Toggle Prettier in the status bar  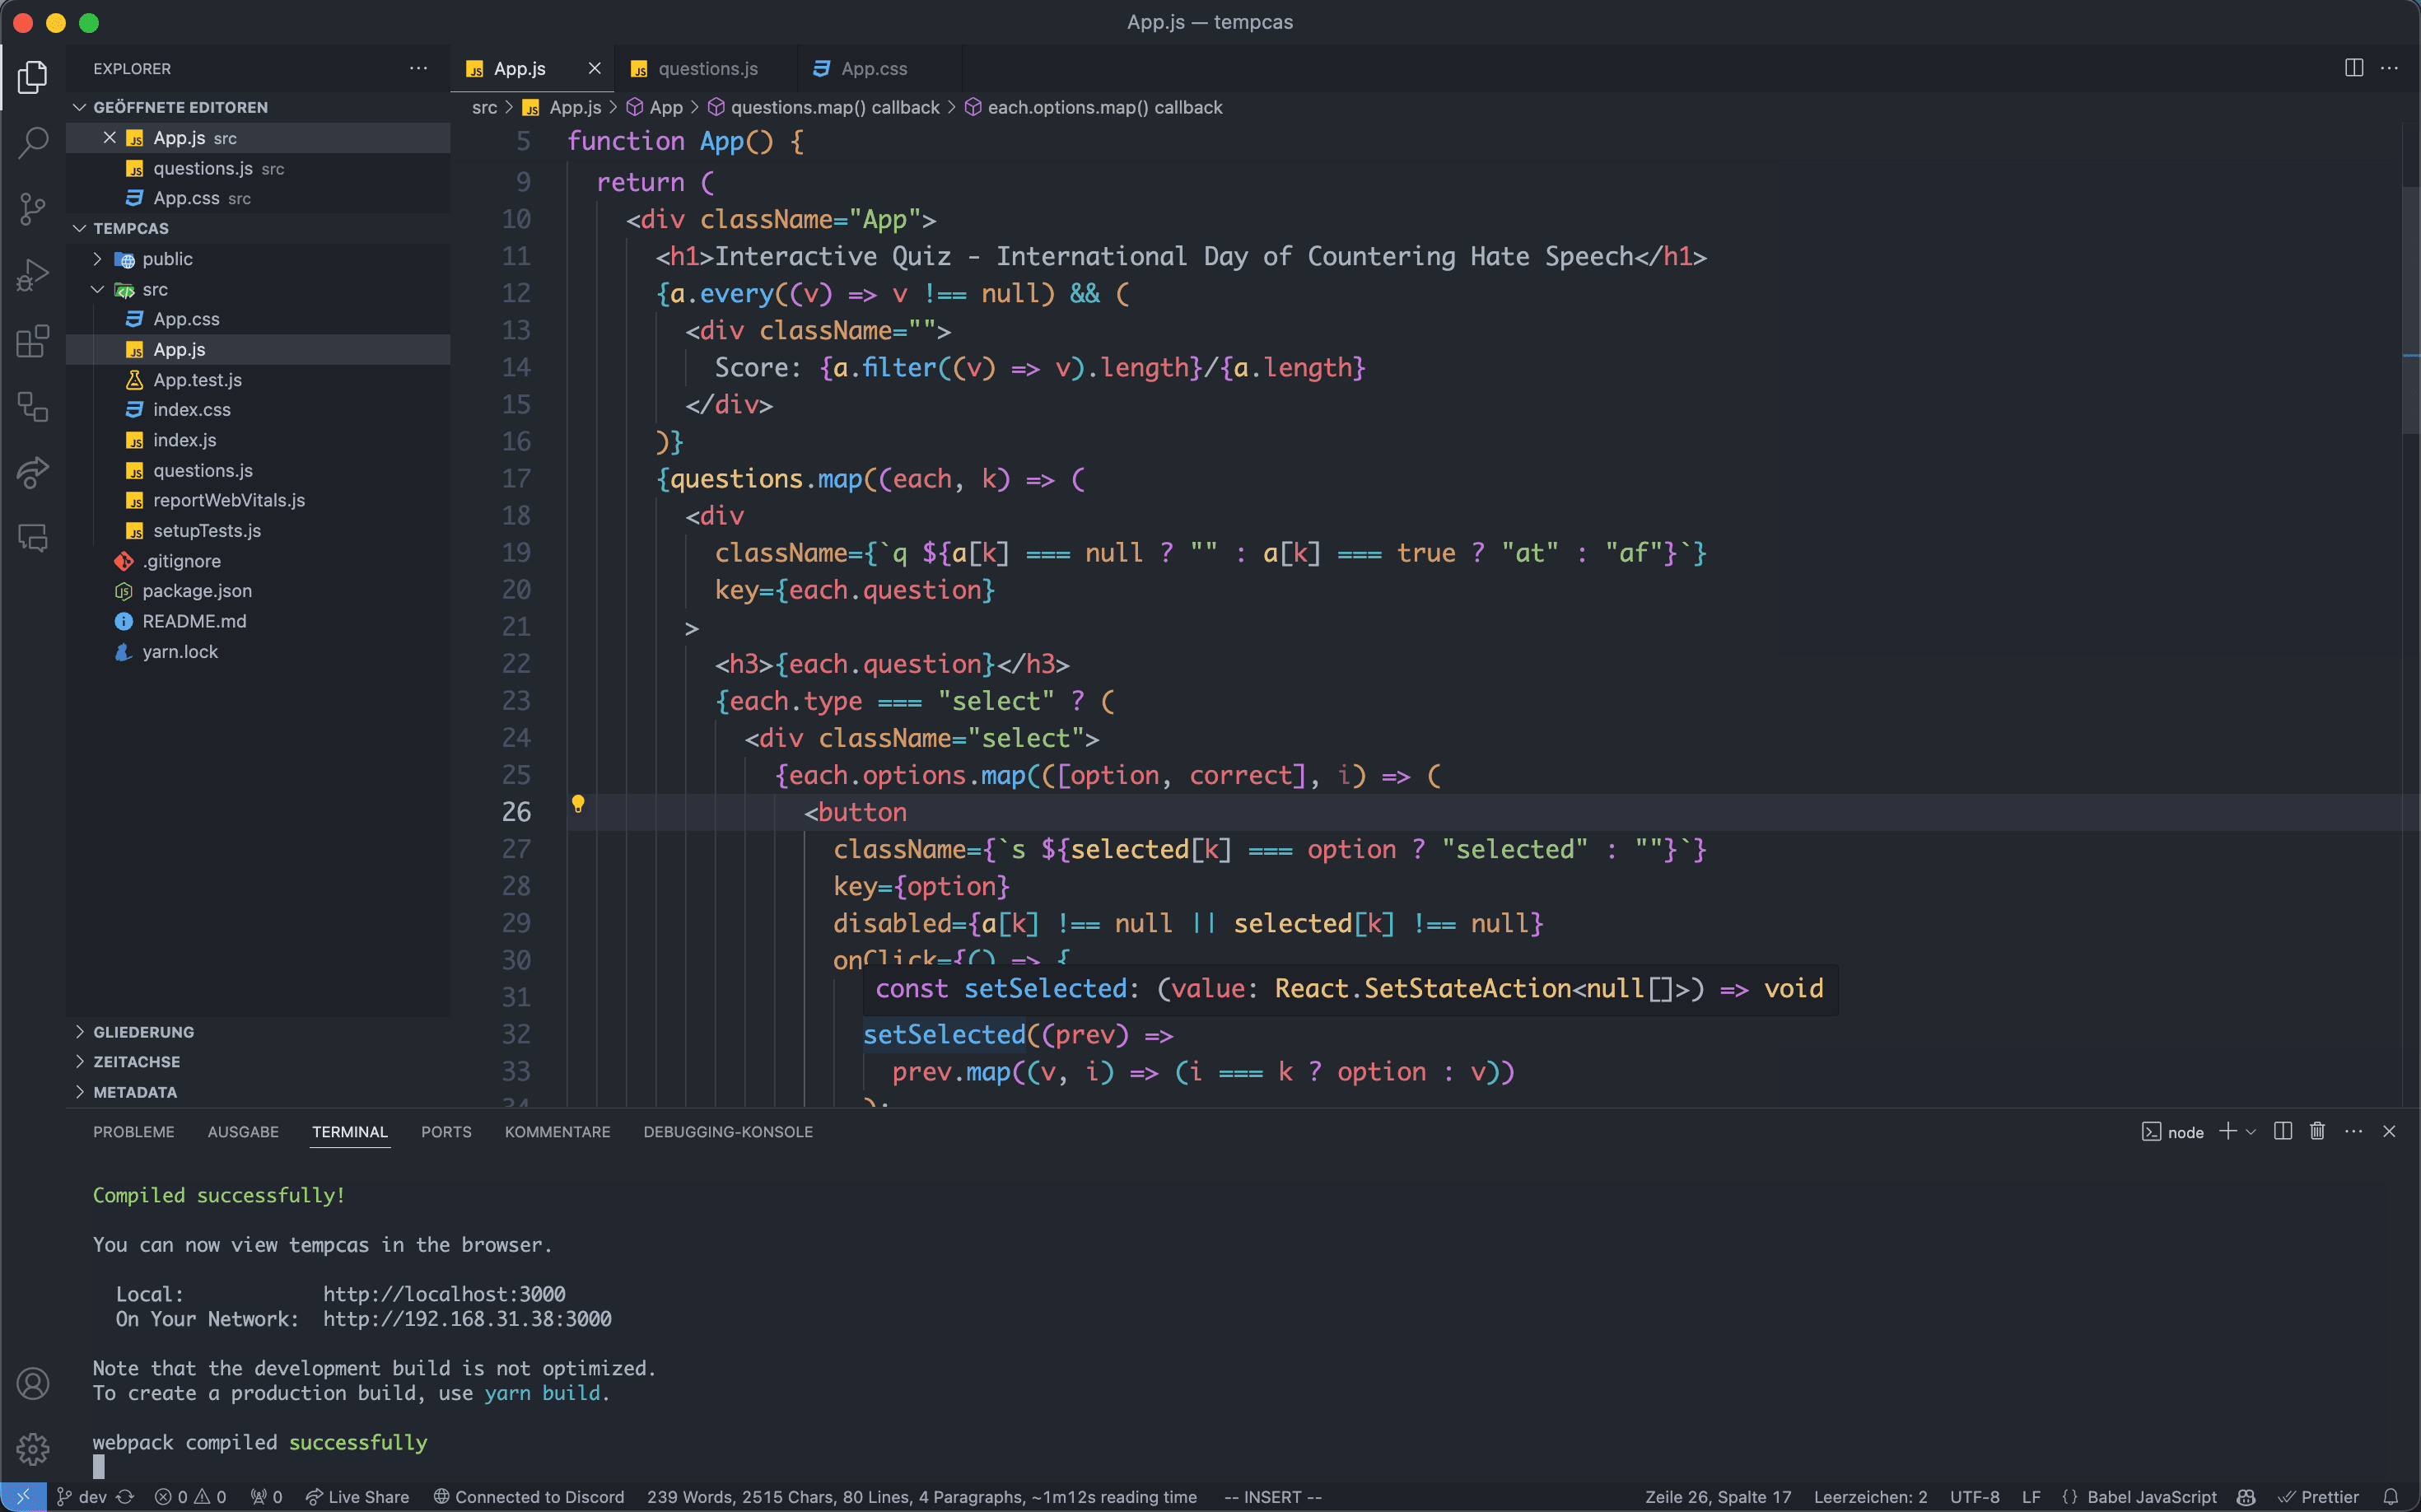(x=2318, y=1497)
